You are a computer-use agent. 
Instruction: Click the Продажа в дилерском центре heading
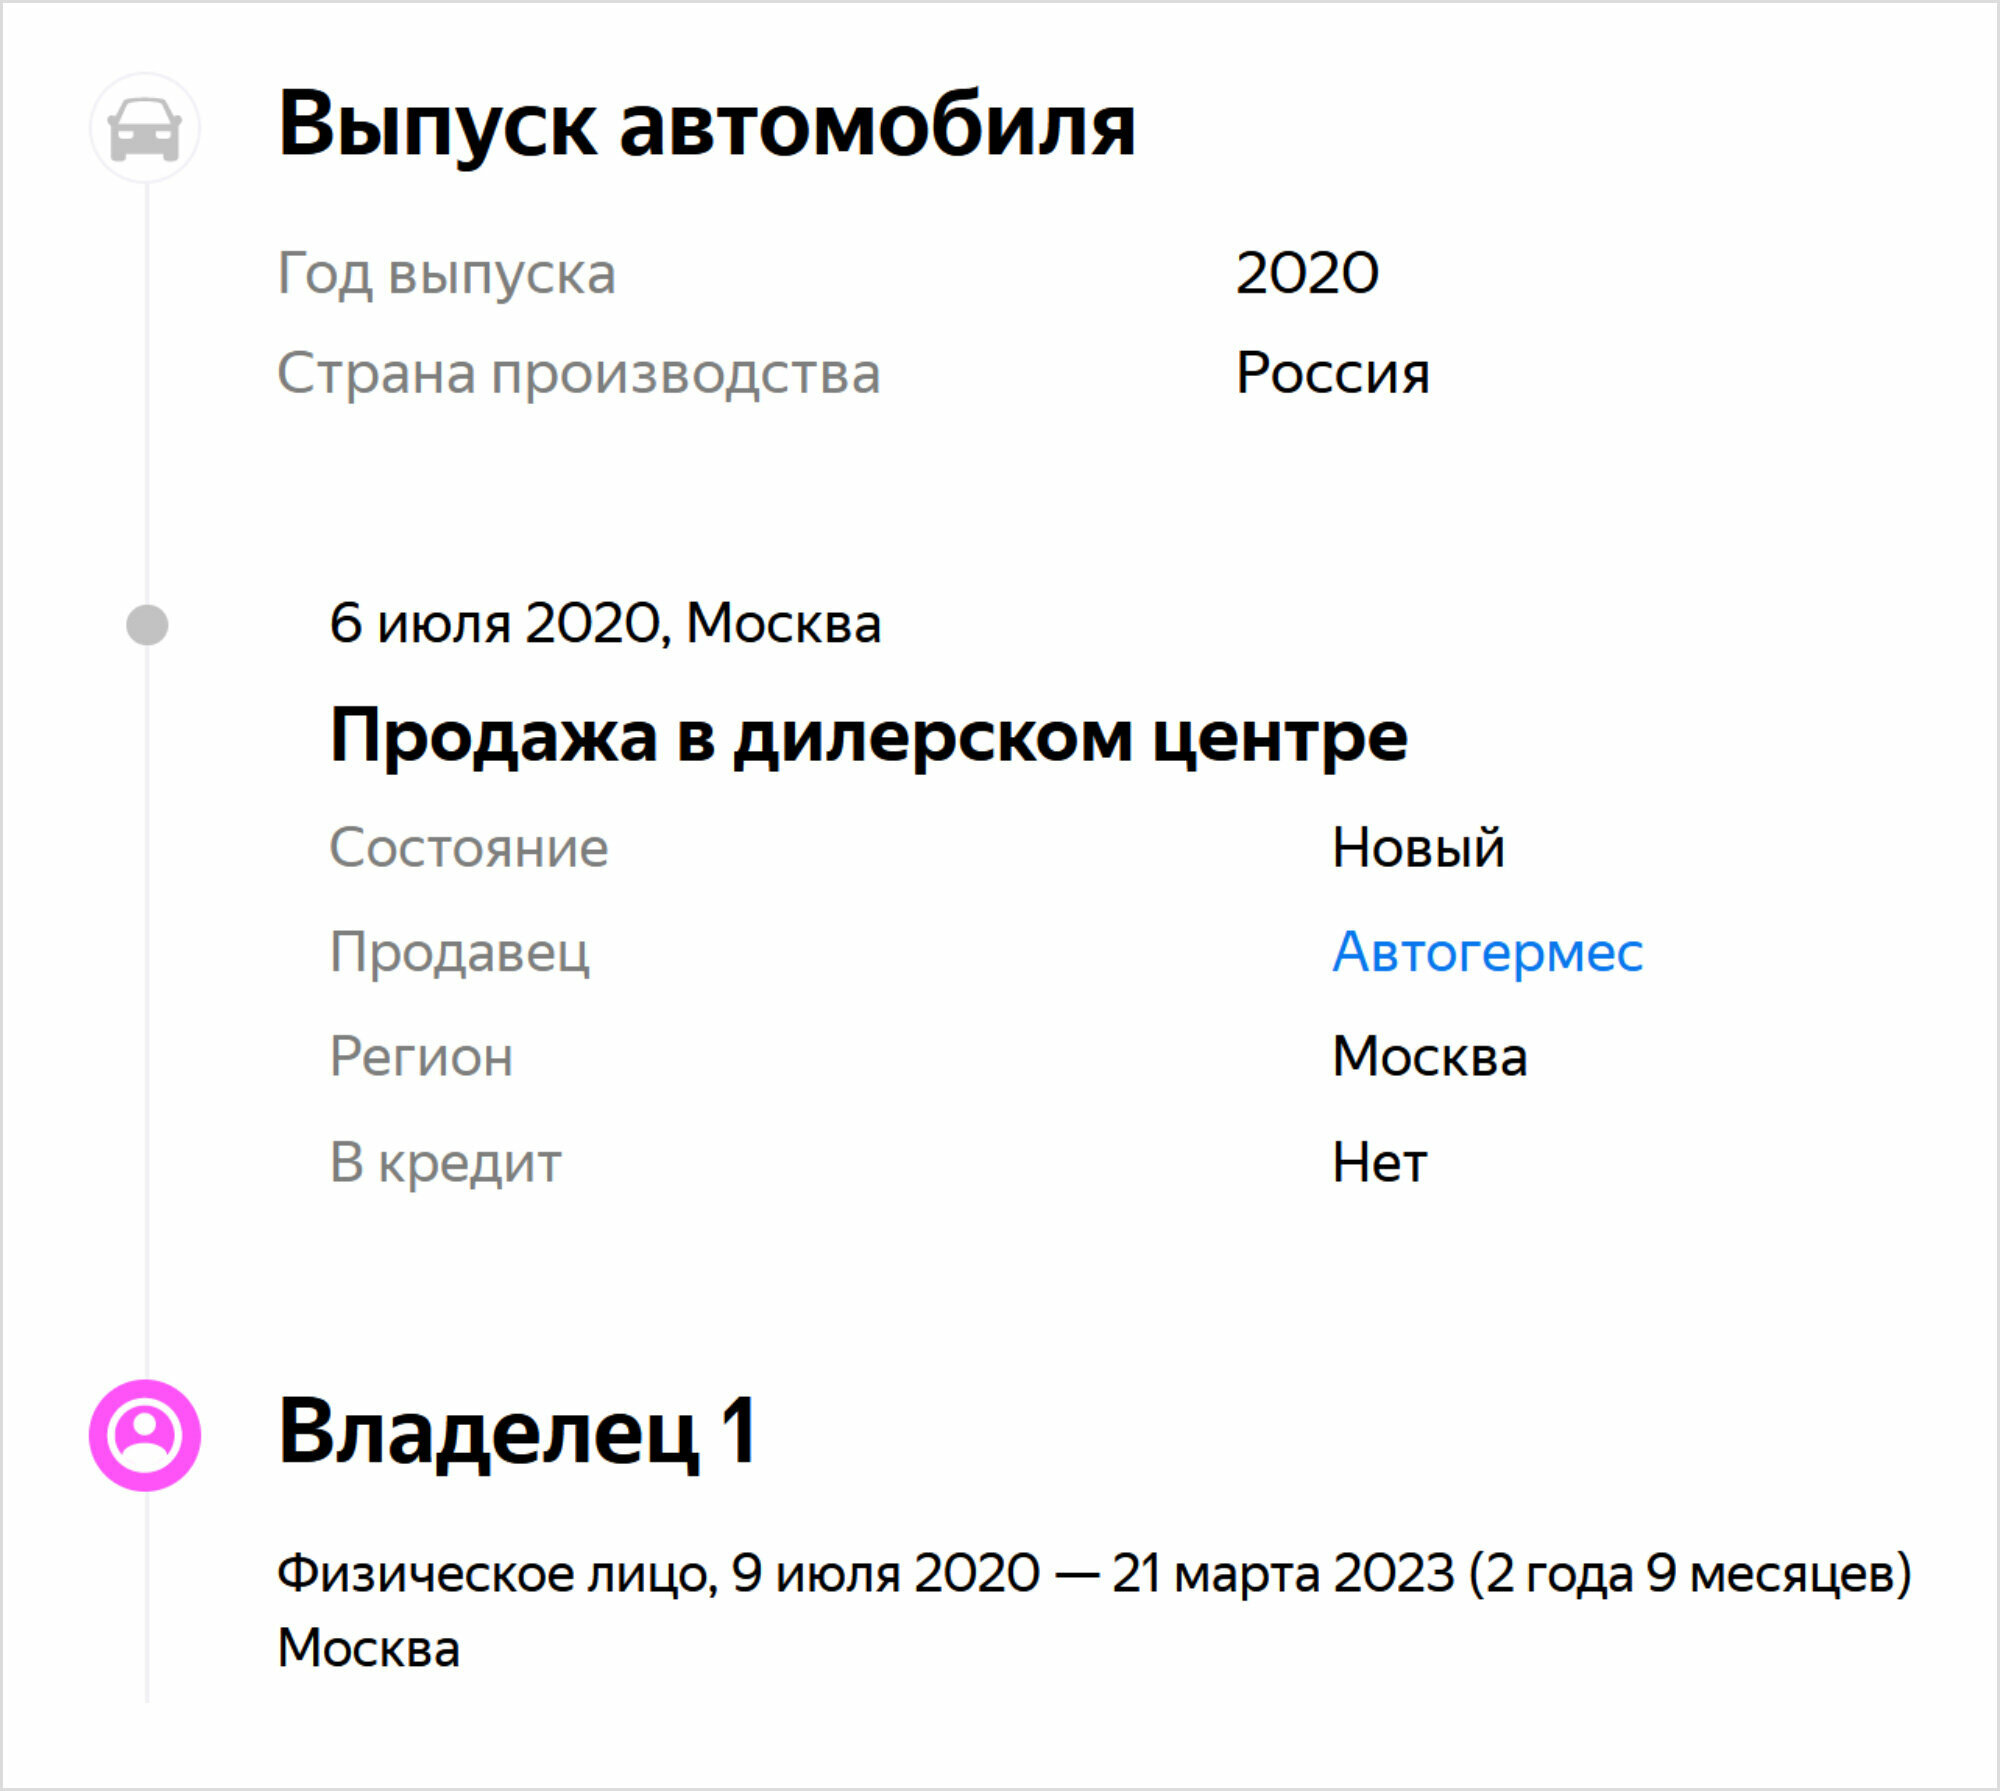[868, 738]
